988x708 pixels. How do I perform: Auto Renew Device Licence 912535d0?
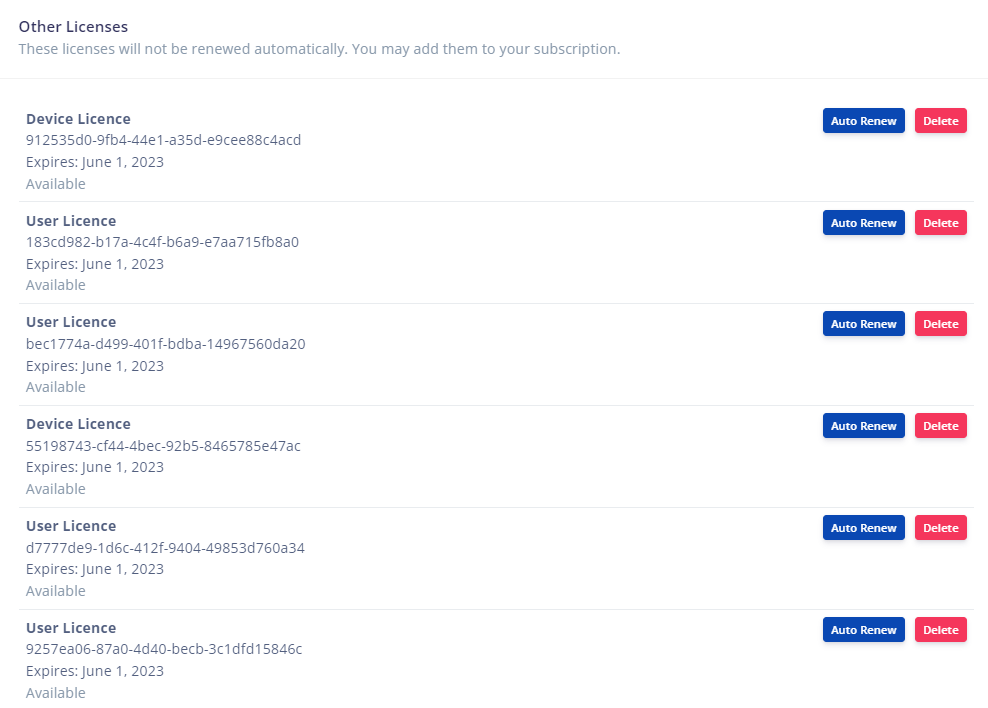tap(863, 121)
